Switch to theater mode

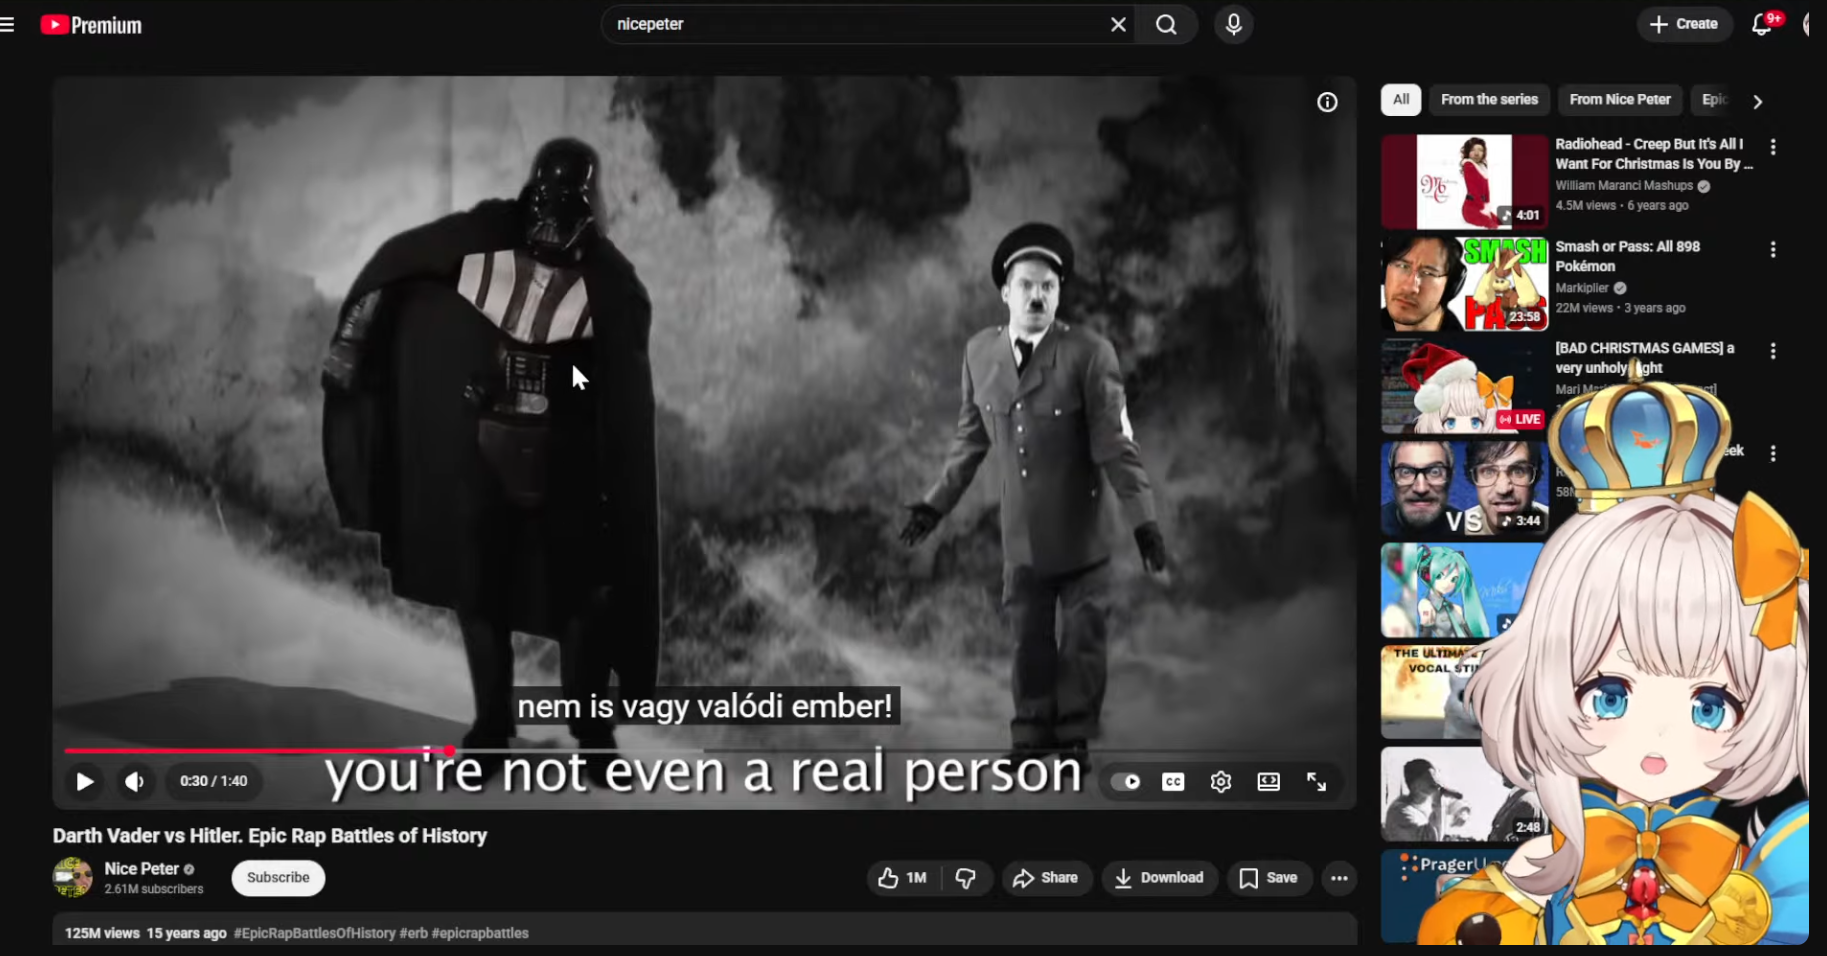coord(1269,782)
